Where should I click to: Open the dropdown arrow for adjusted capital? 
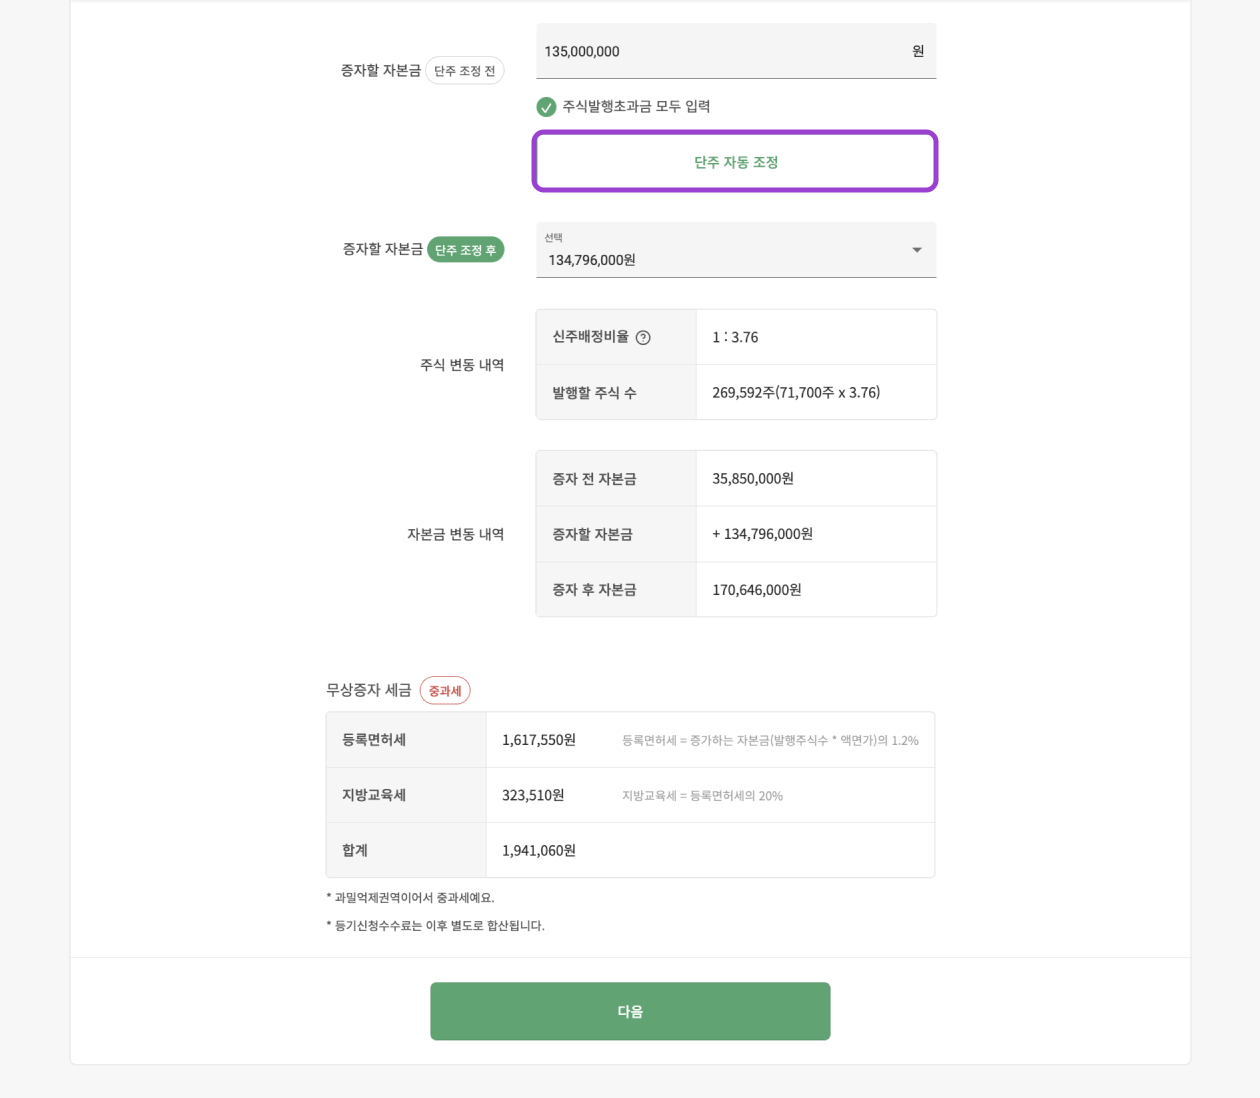916,250
